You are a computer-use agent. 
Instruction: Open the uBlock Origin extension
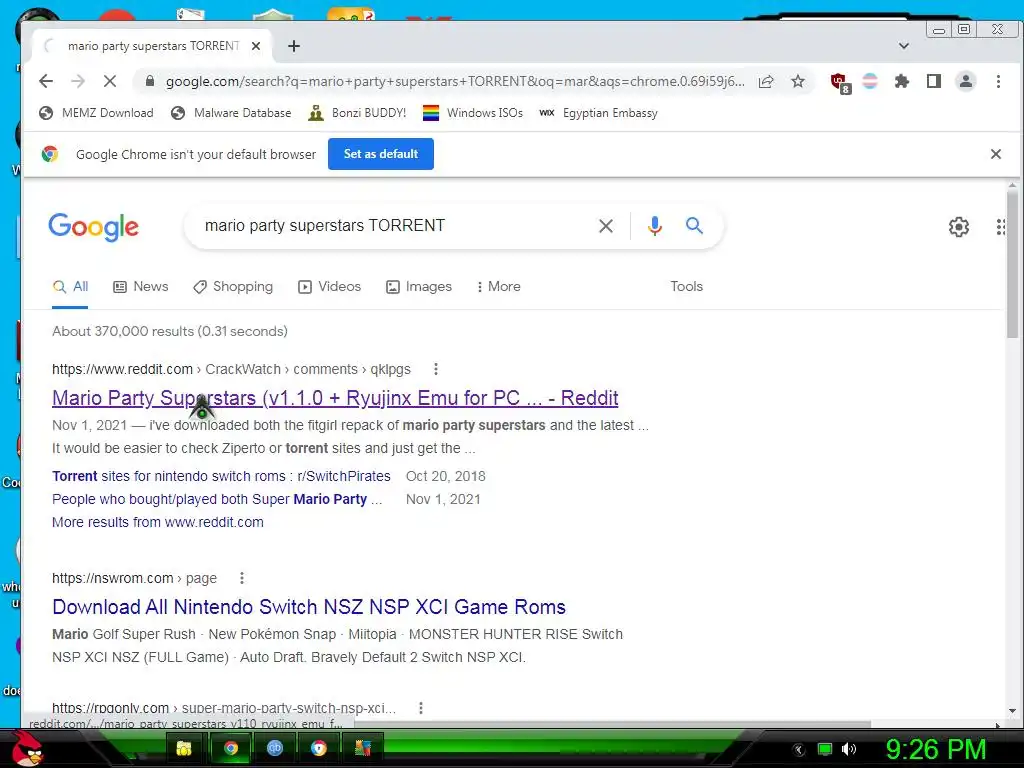(x=840, y=82)
